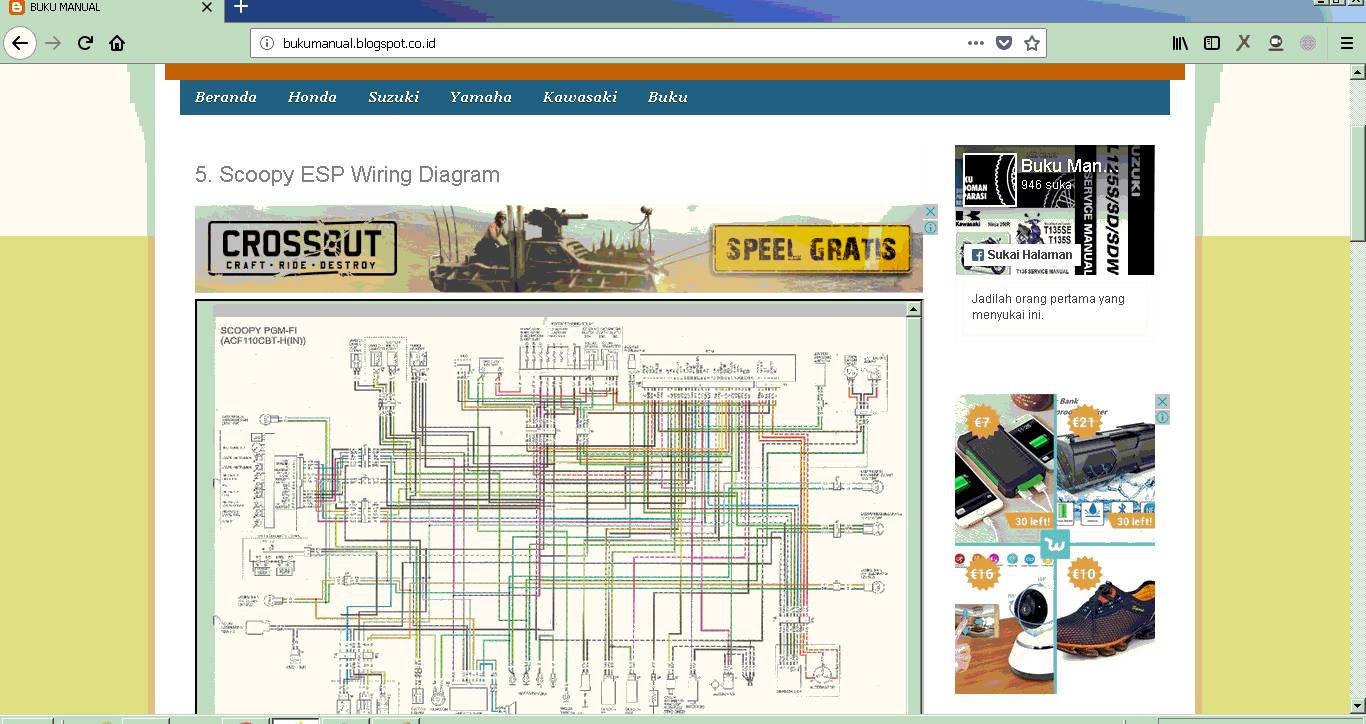This screenshot has height=724, width=1366.
Task: Open the Firefox hamburger menu
Action: [x=1347, y=43]
